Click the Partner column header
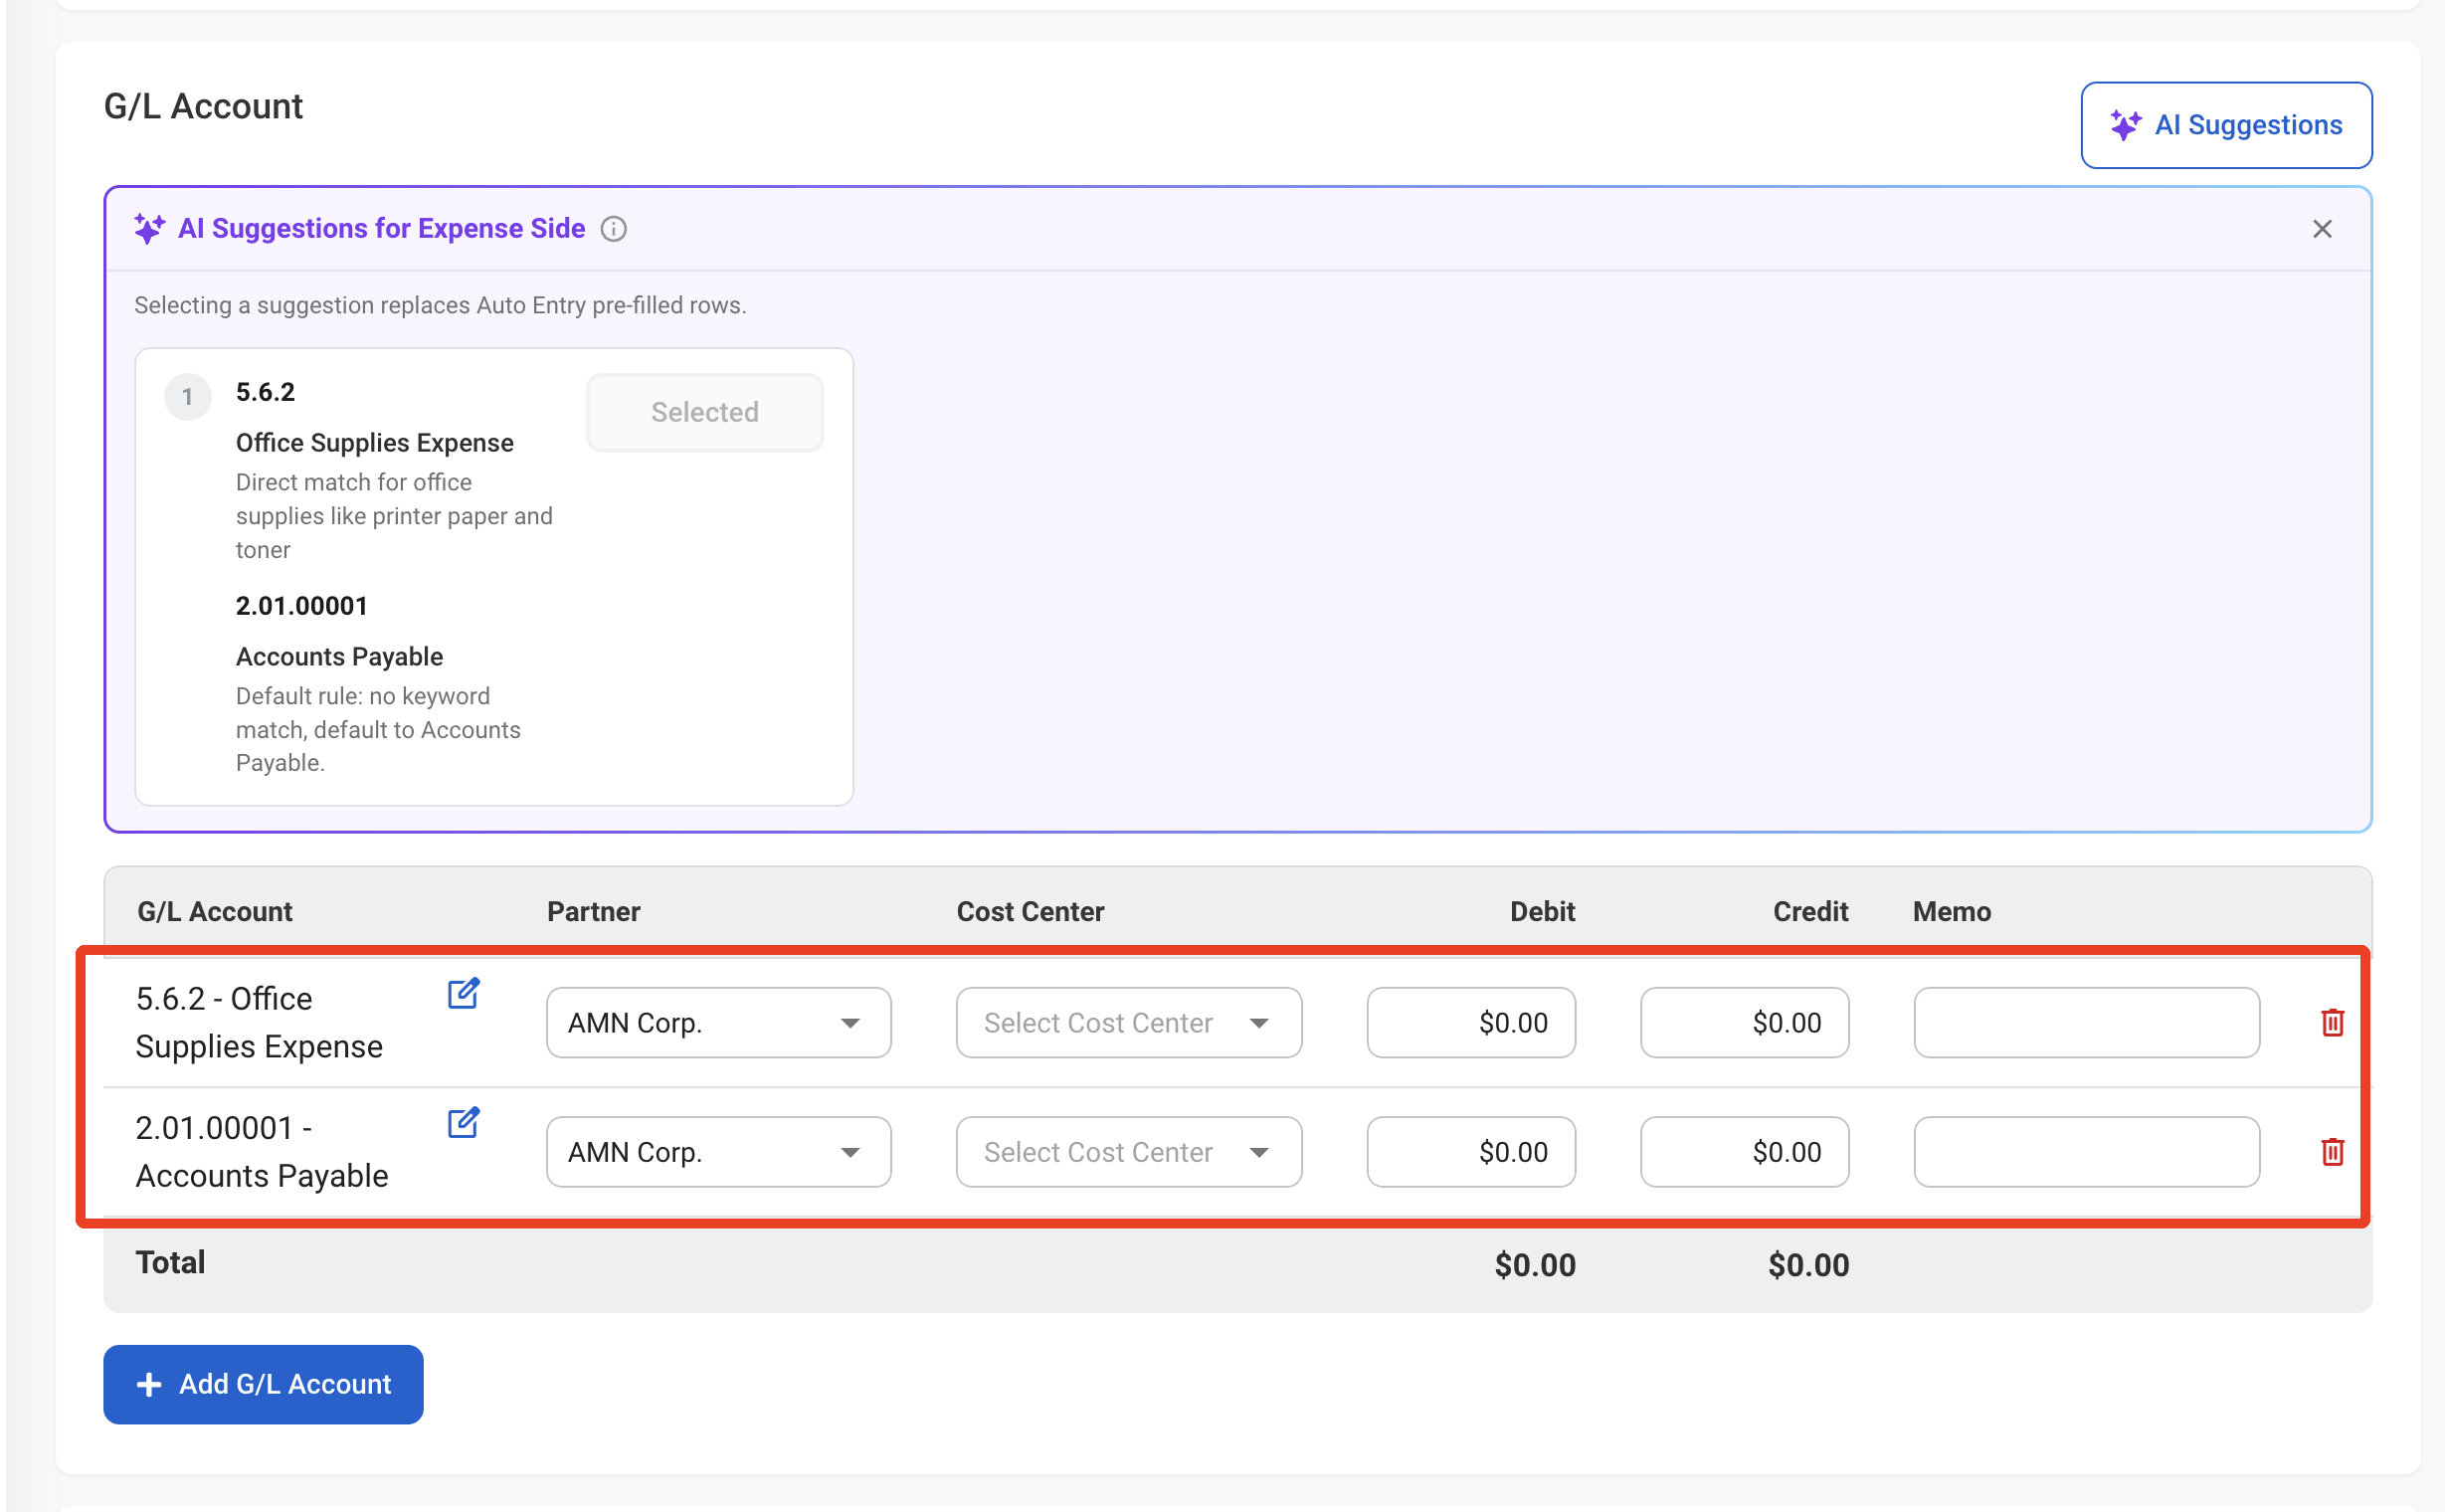Screen dimensions: 2445x1512 pyautogui.click(x=593, y=911)
